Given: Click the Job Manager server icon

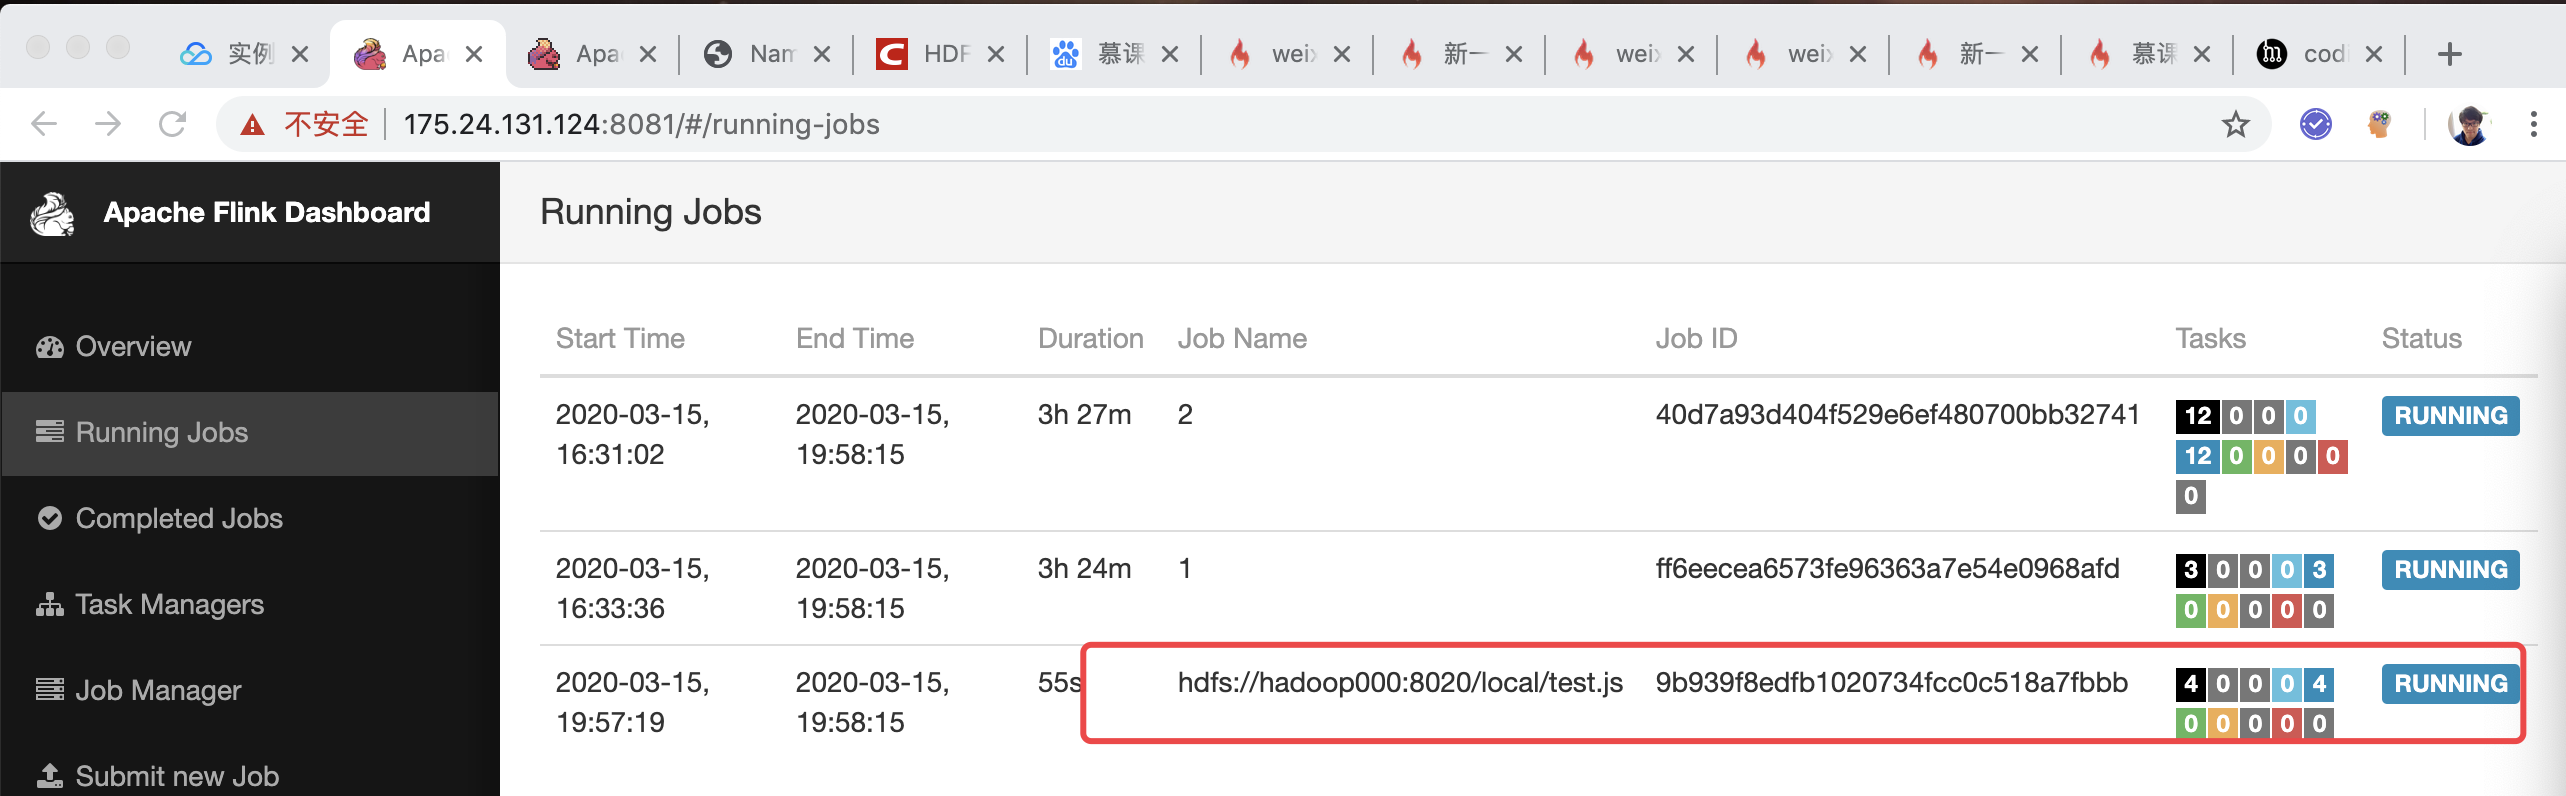Looking at the screenshot, I should pos(50,689).
